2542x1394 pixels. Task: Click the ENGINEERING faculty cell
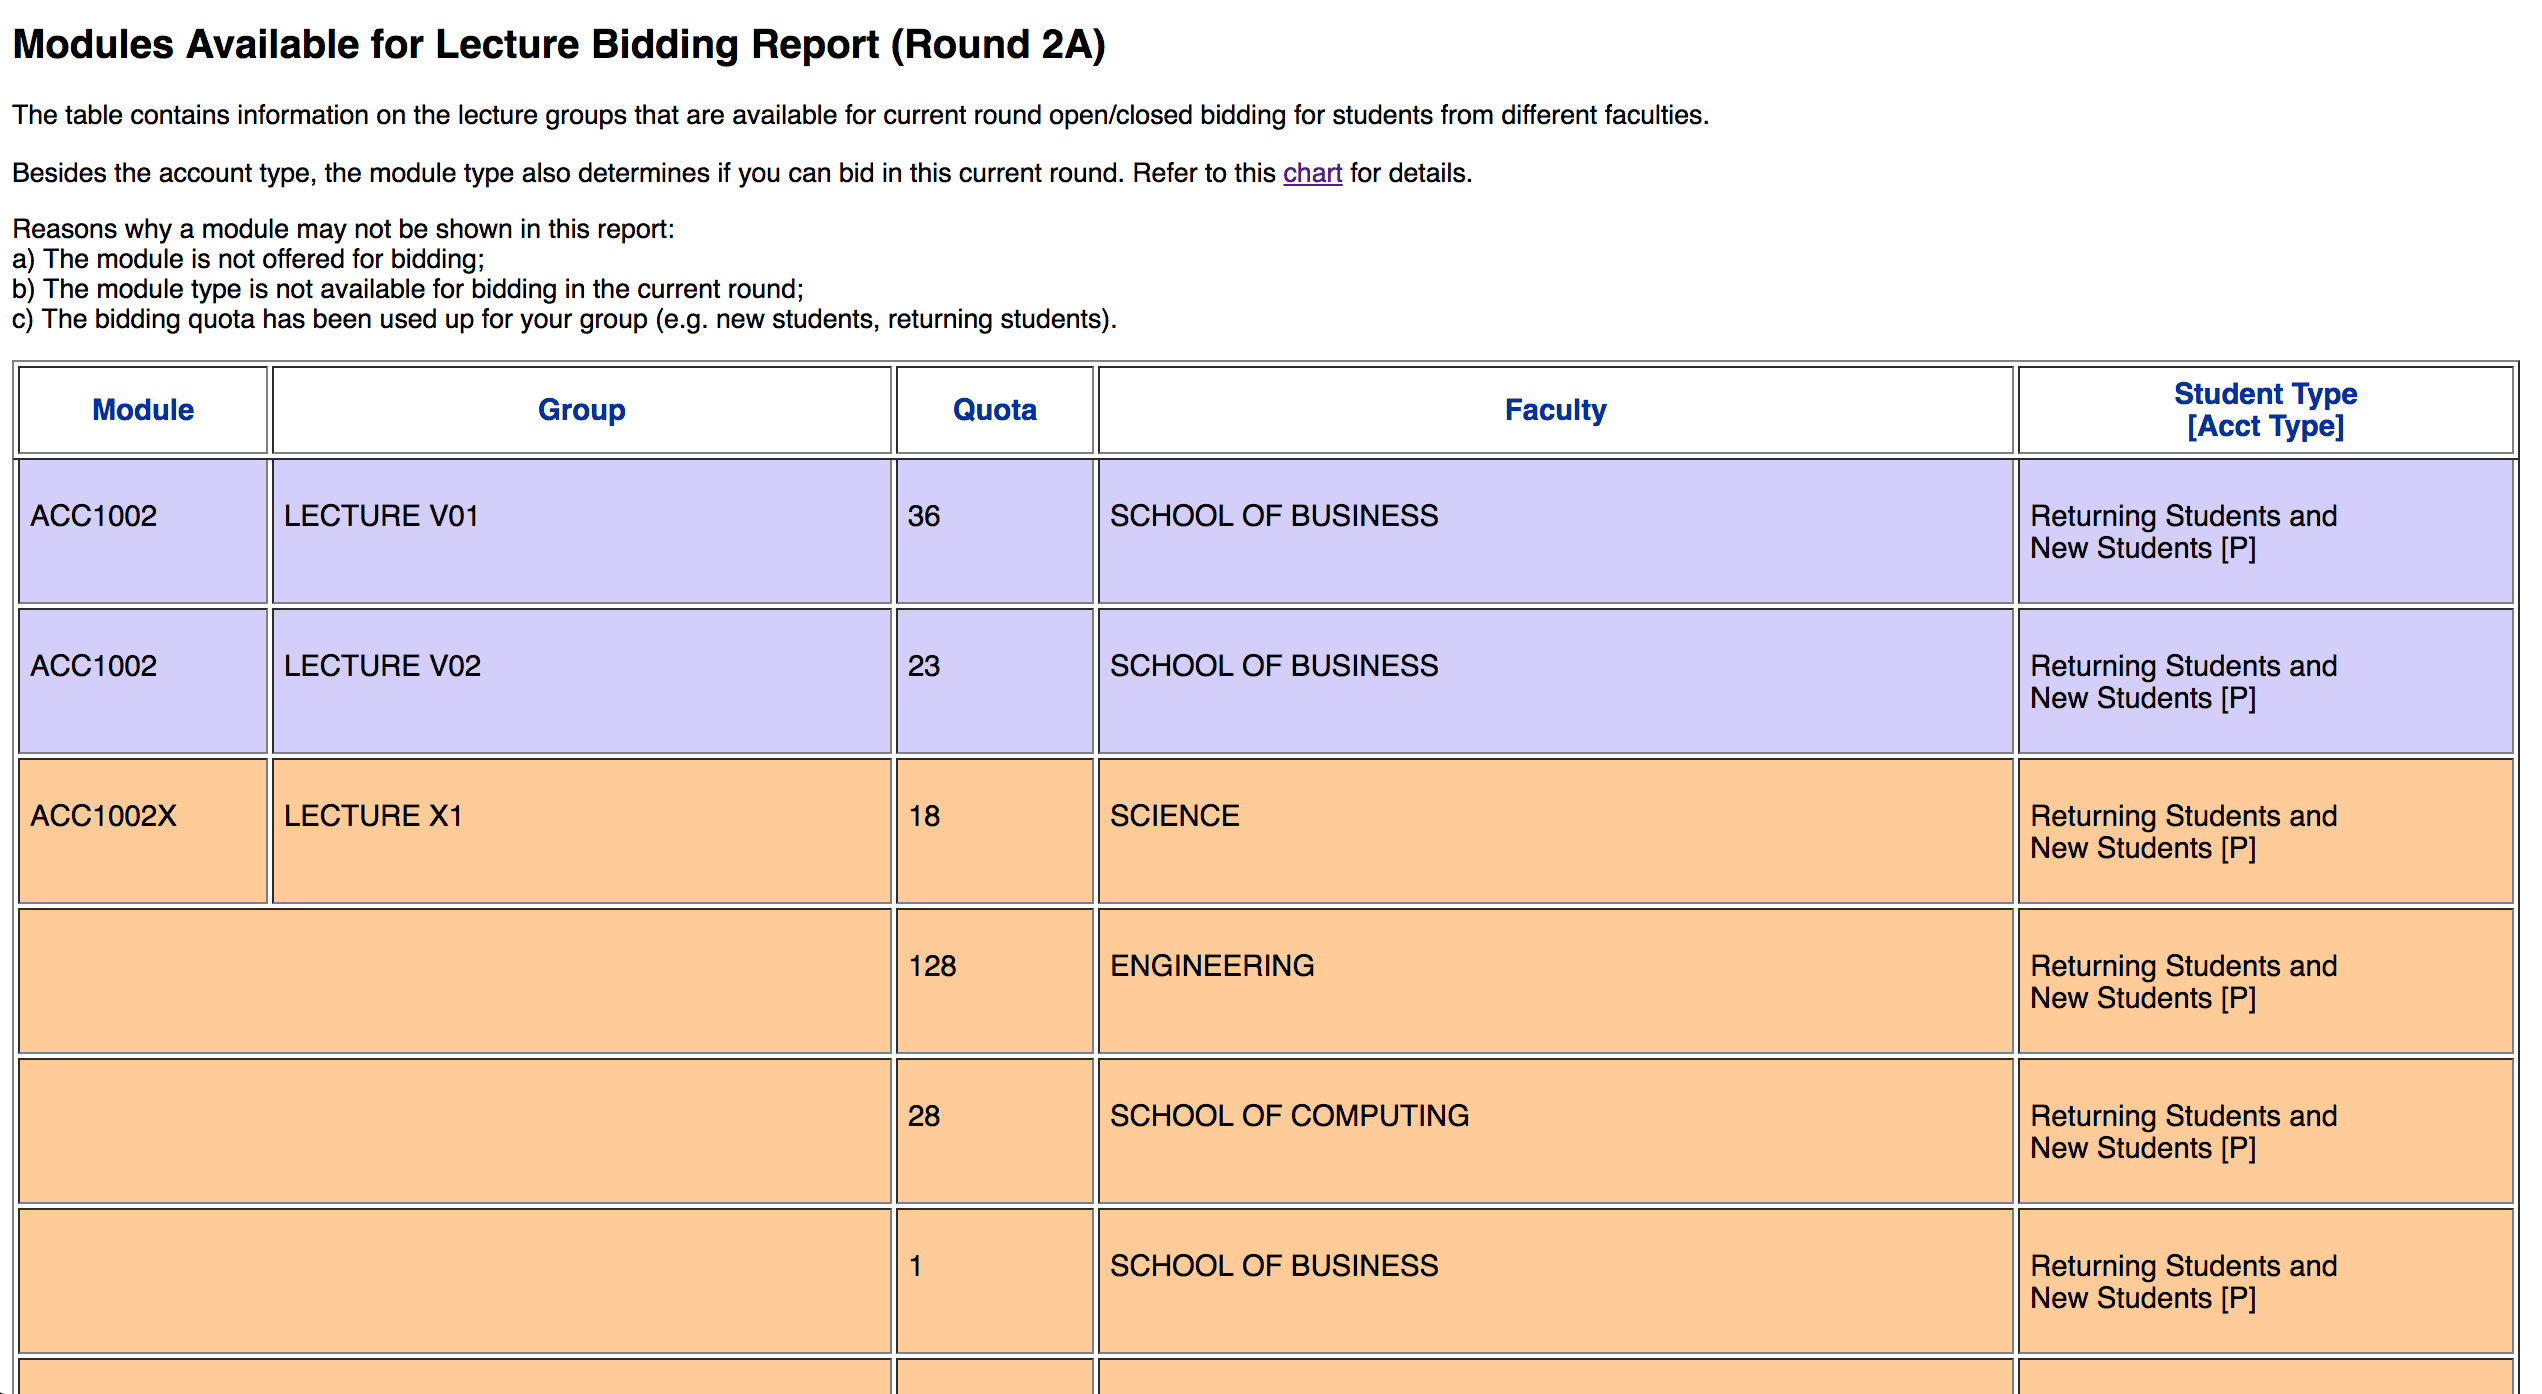tap(1212, 966)
